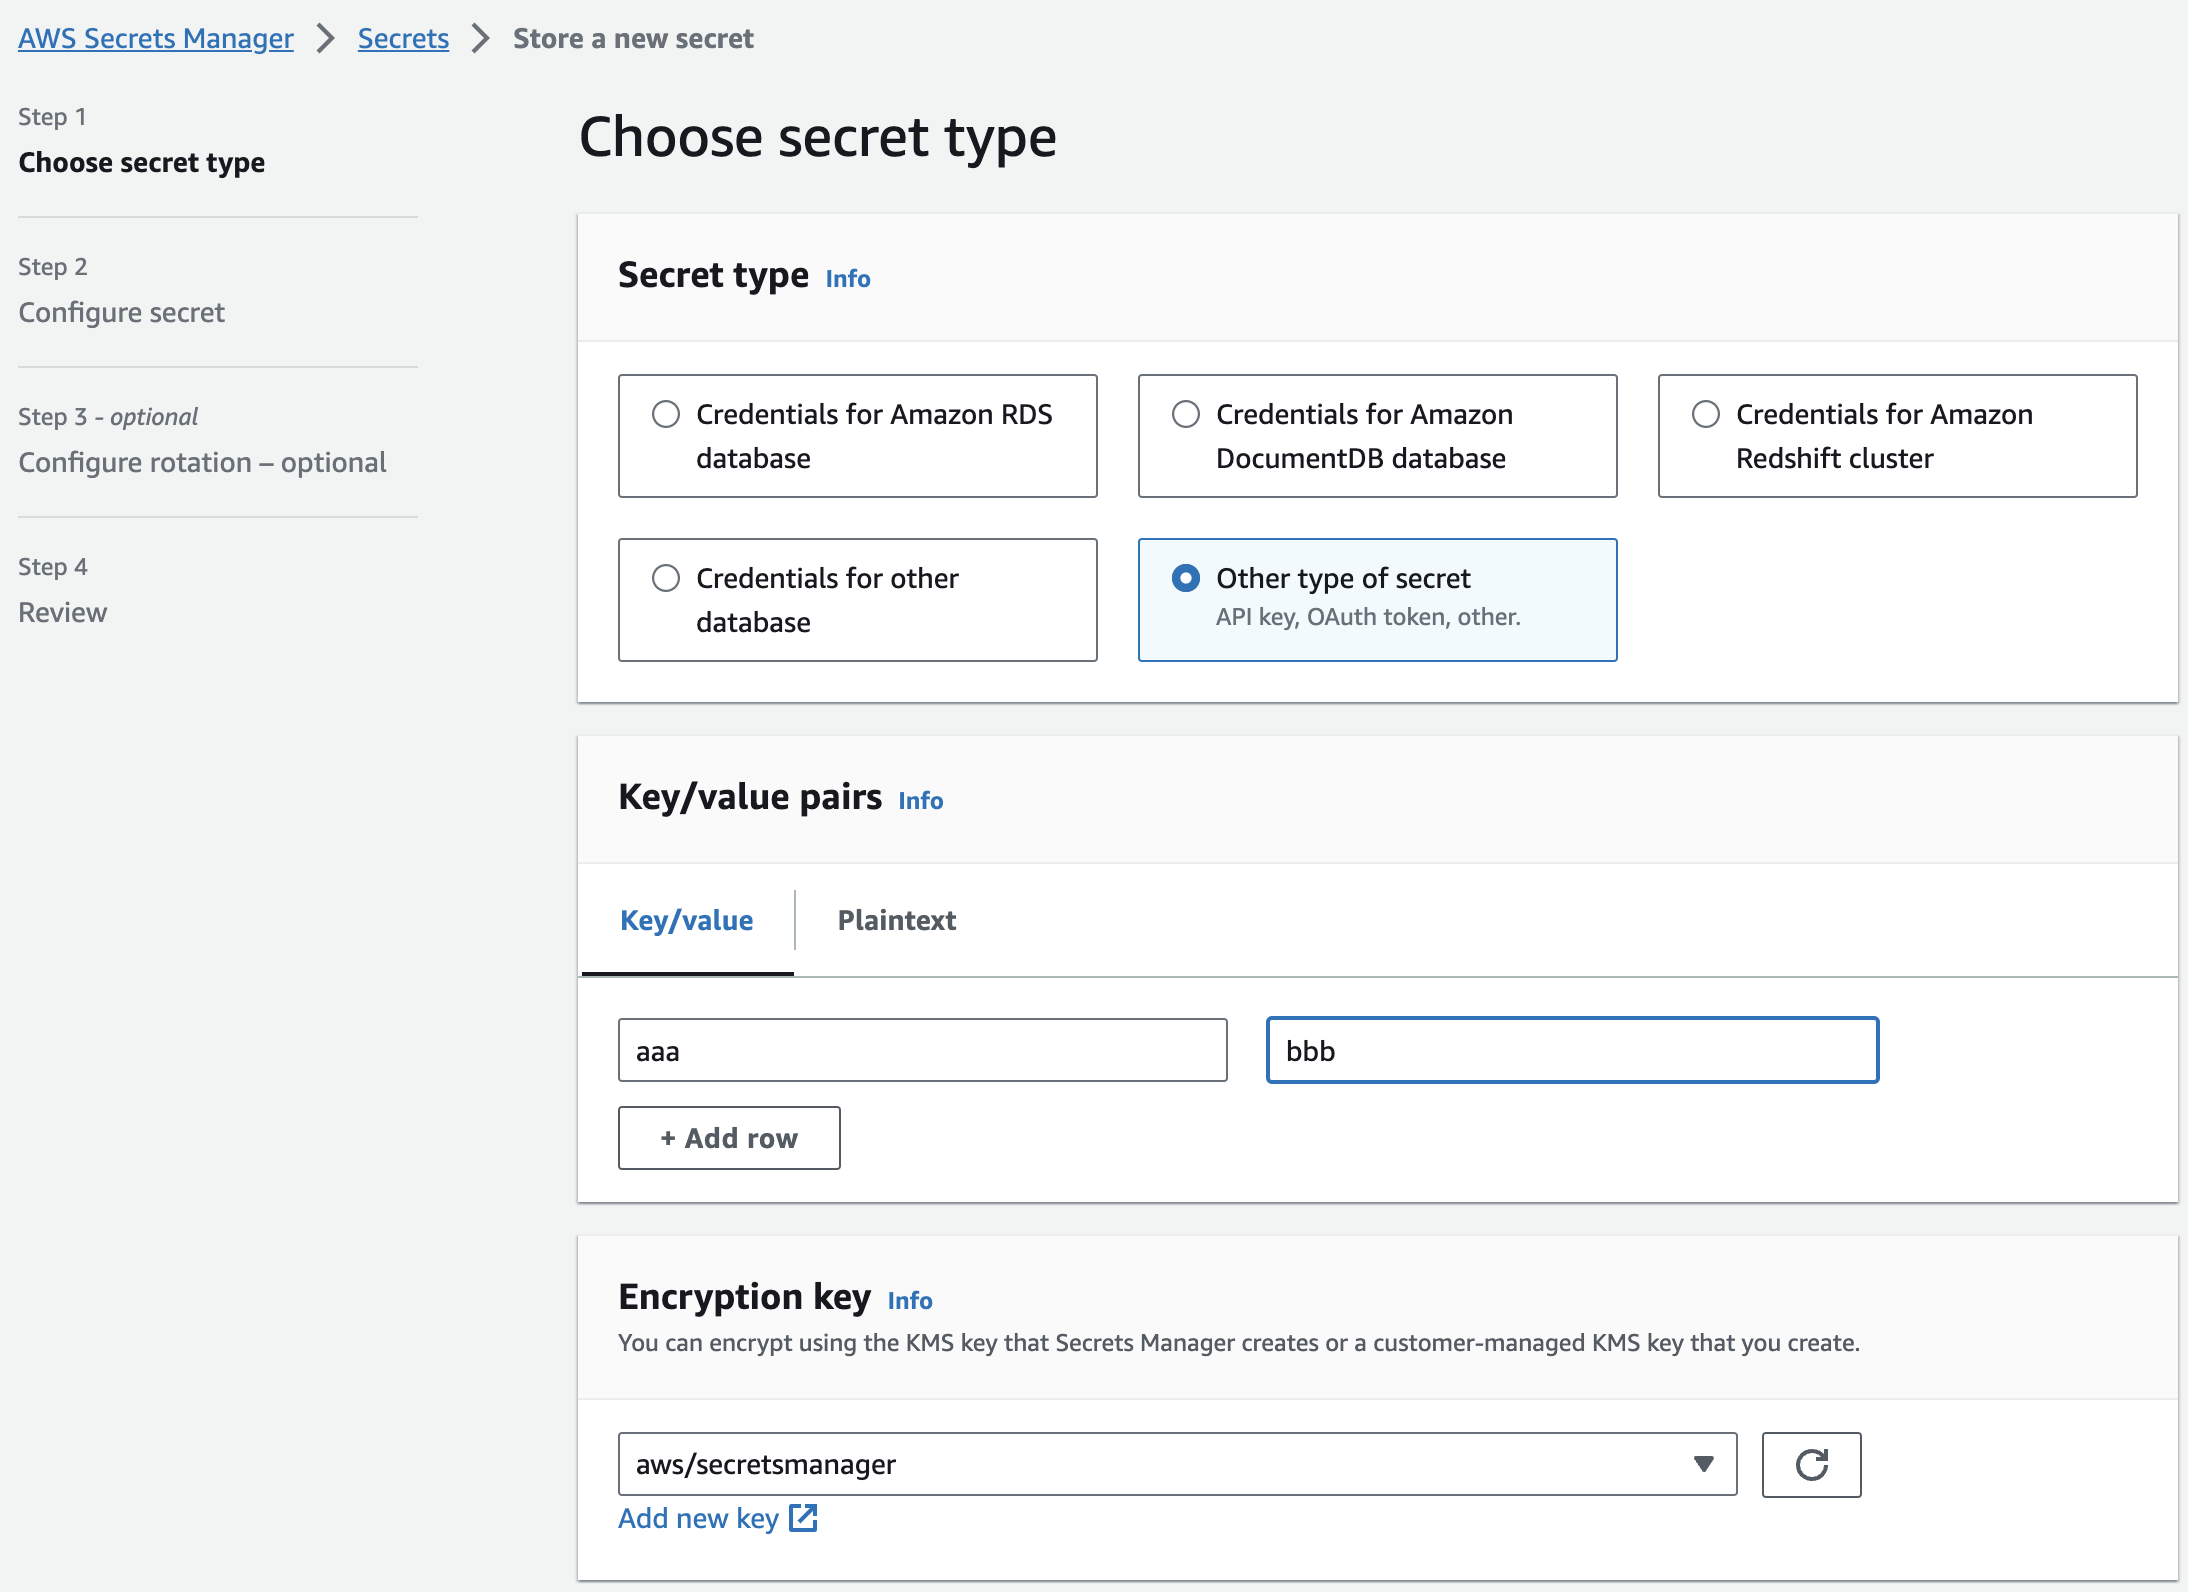Switch to the Plaintext tab
Screen dimensions: 2188x1592
click(896, 920)
